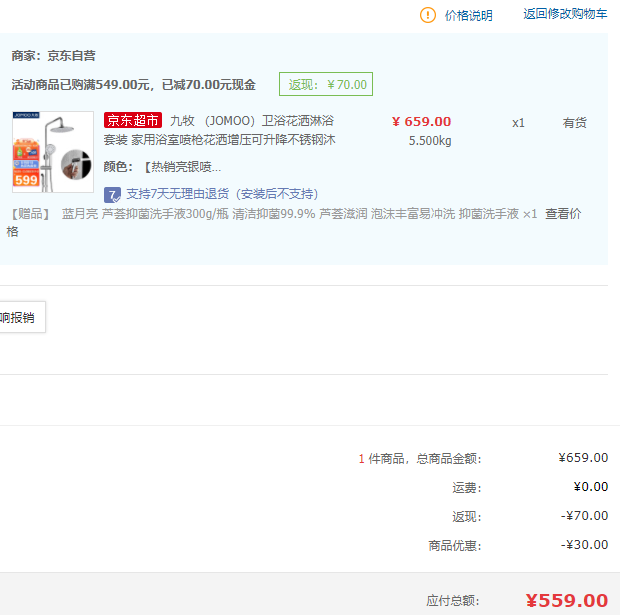The width and height of the screenshot is (620, 615).
Task: Click the 已减70.00元现金 promotion text
Action: pyautogui.click(x=209, y=85)
